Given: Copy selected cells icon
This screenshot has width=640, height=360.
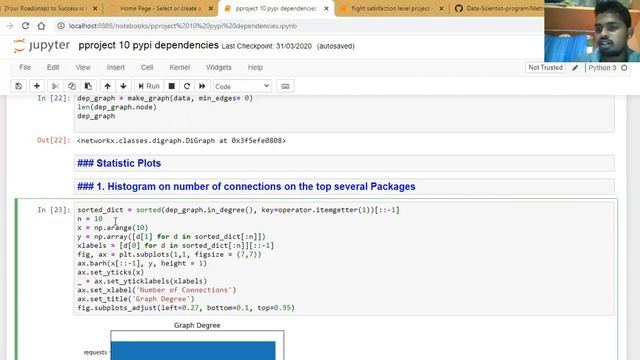Looking at the screenshot, I should point(71,86).
